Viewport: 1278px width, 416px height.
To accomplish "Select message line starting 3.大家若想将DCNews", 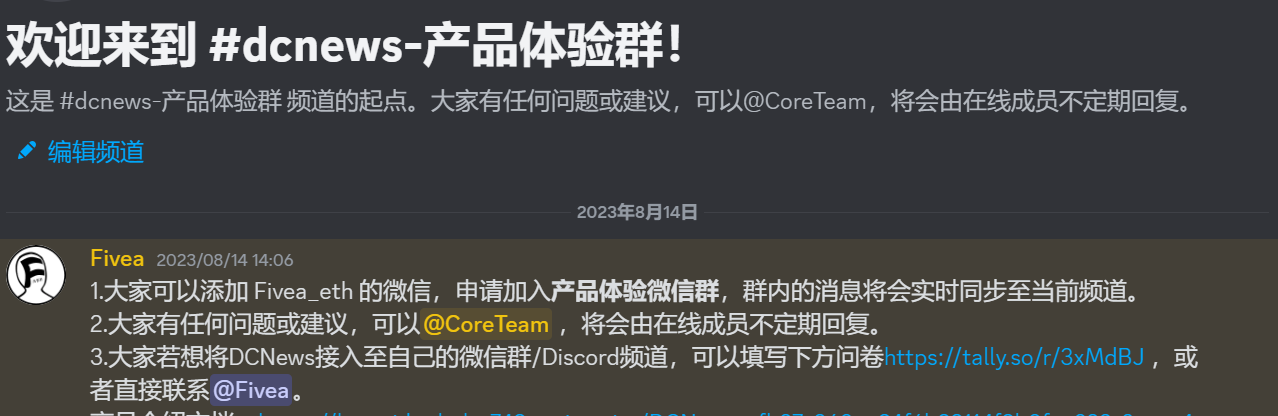I will pos(643,372).
